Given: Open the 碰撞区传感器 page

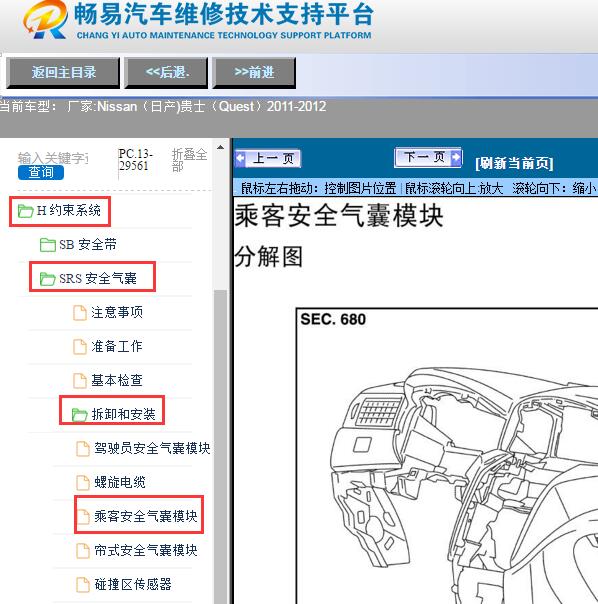Looking at the screenshot, I should [133, 584].
